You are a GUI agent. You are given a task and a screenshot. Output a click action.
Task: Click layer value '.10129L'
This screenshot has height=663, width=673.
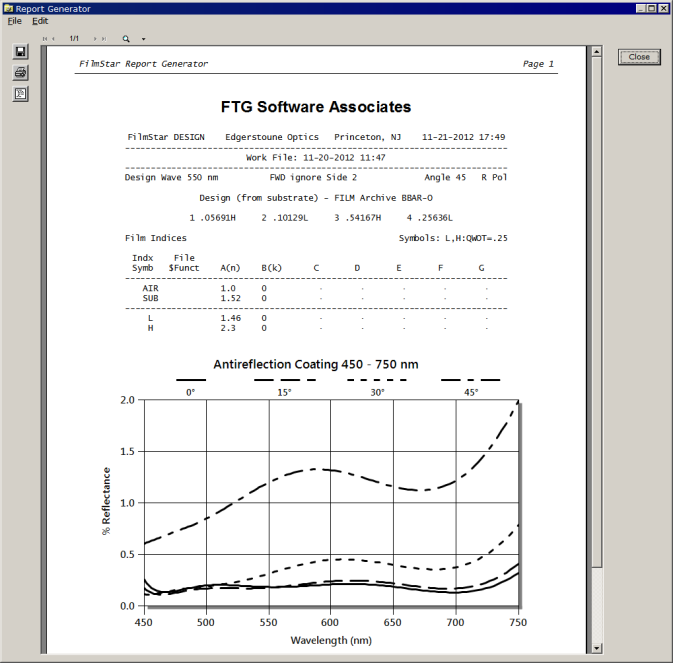(x=290, y=218)
